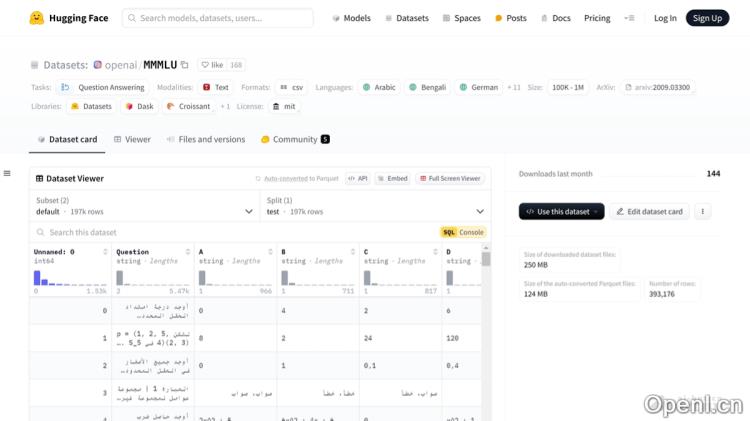Image resolution: width=750 pixels, height=421 pixels.
Task: Toggle sort on Unnamed: 0 column
Action: [x=105, y=252]
